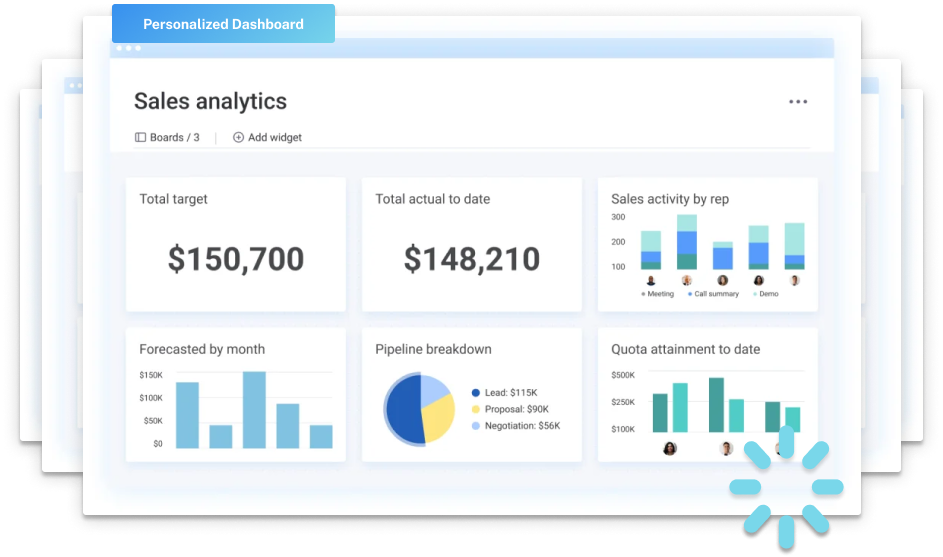Click the Boards icon beside Boards / 3
The width and height of the screenshot is (943, 557).
(140, 138)
